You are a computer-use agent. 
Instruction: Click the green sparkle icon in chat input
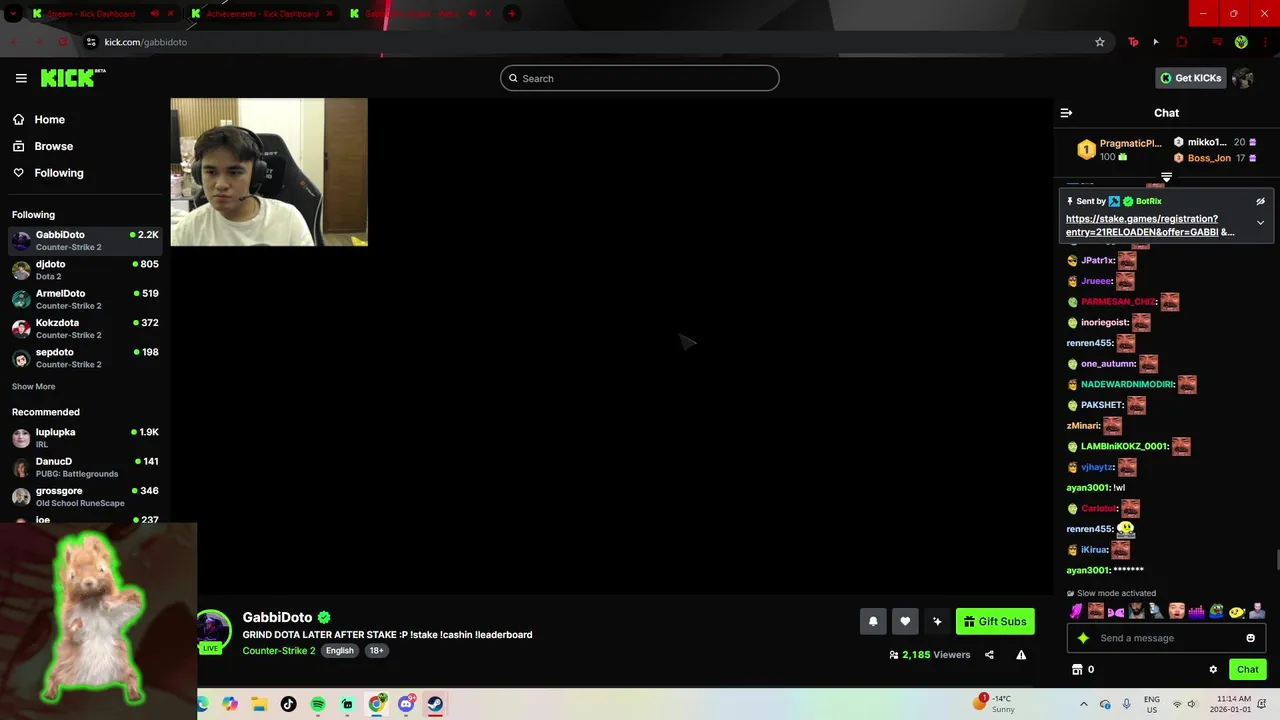1083,638
